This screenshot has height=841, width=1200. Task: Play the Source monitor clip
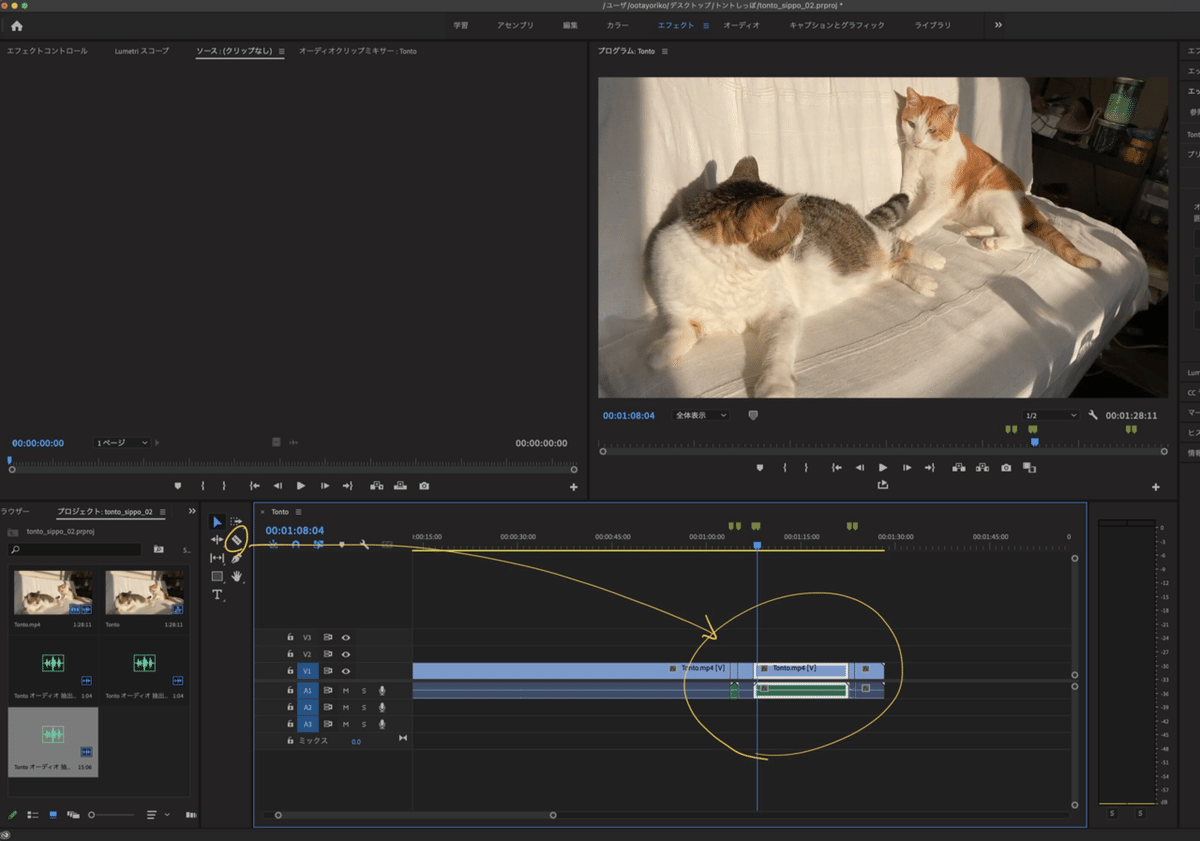pos(301,485)
